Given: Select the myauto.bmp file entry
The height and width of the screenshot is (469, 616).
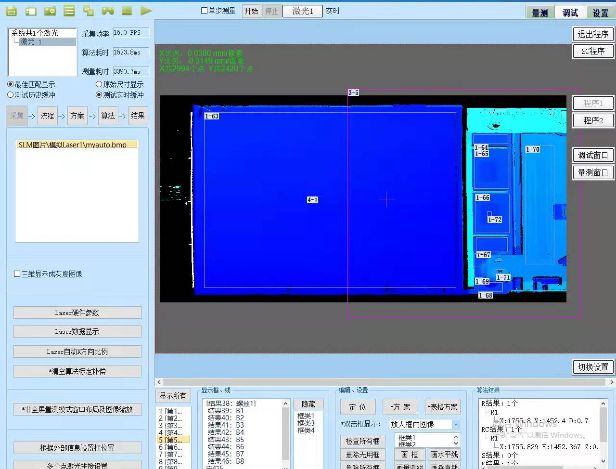Looking at the screenshot, I should pos(77,145).
